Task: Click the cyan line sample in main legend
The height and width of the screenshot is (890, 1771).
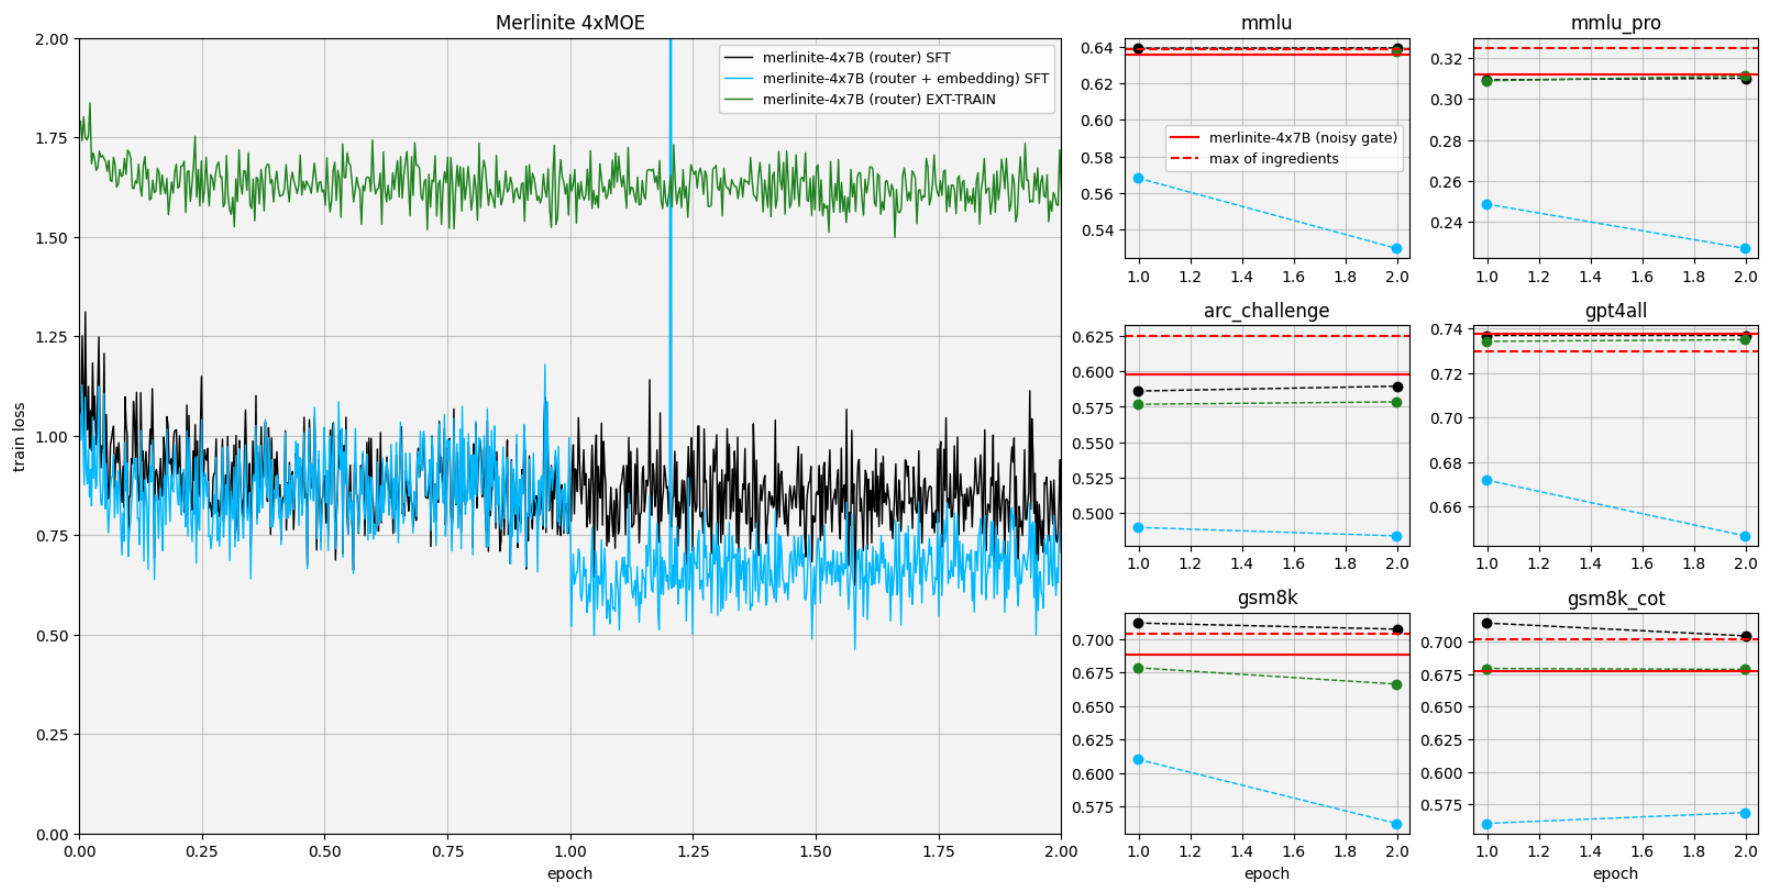Action: point(738,78)
